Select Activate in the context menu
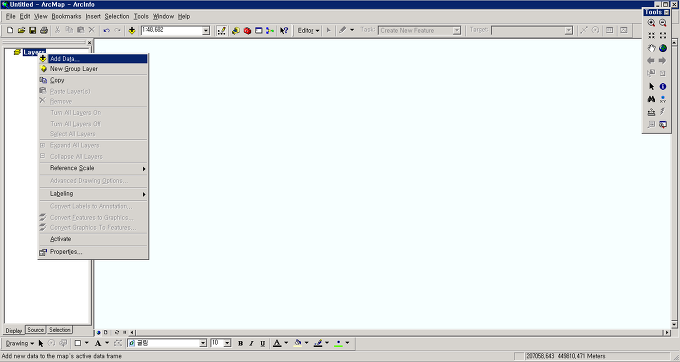Screen dimensions: 680x362 click(93, 239)
